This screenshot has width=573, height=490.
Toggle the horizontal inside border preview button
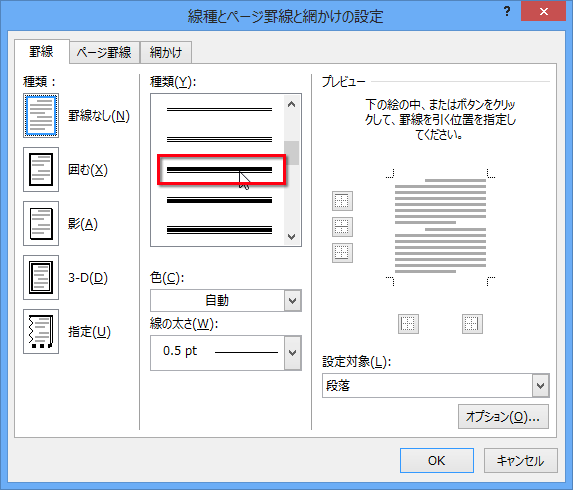(342, 227)
